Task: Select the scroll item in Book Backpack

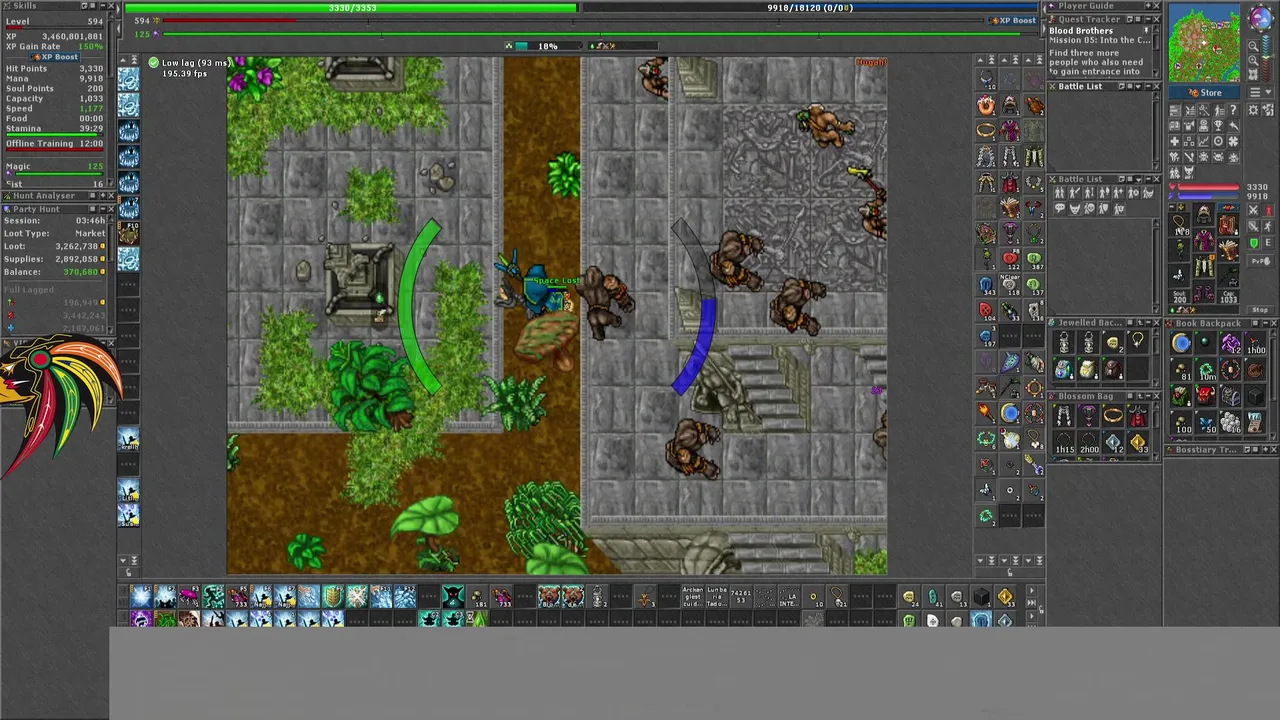Action: pos(1255,422)
